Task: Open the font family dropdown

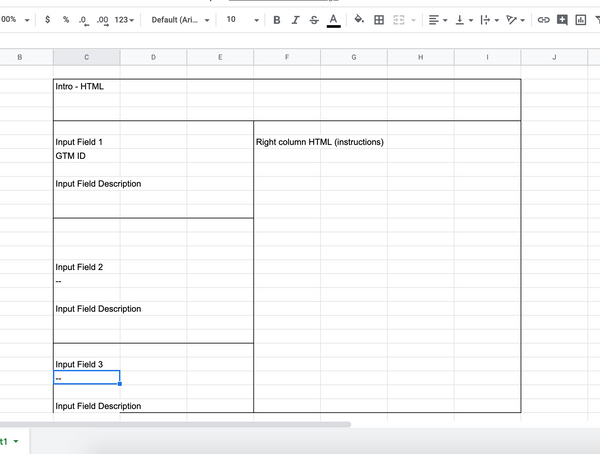Action: (181, 20)
